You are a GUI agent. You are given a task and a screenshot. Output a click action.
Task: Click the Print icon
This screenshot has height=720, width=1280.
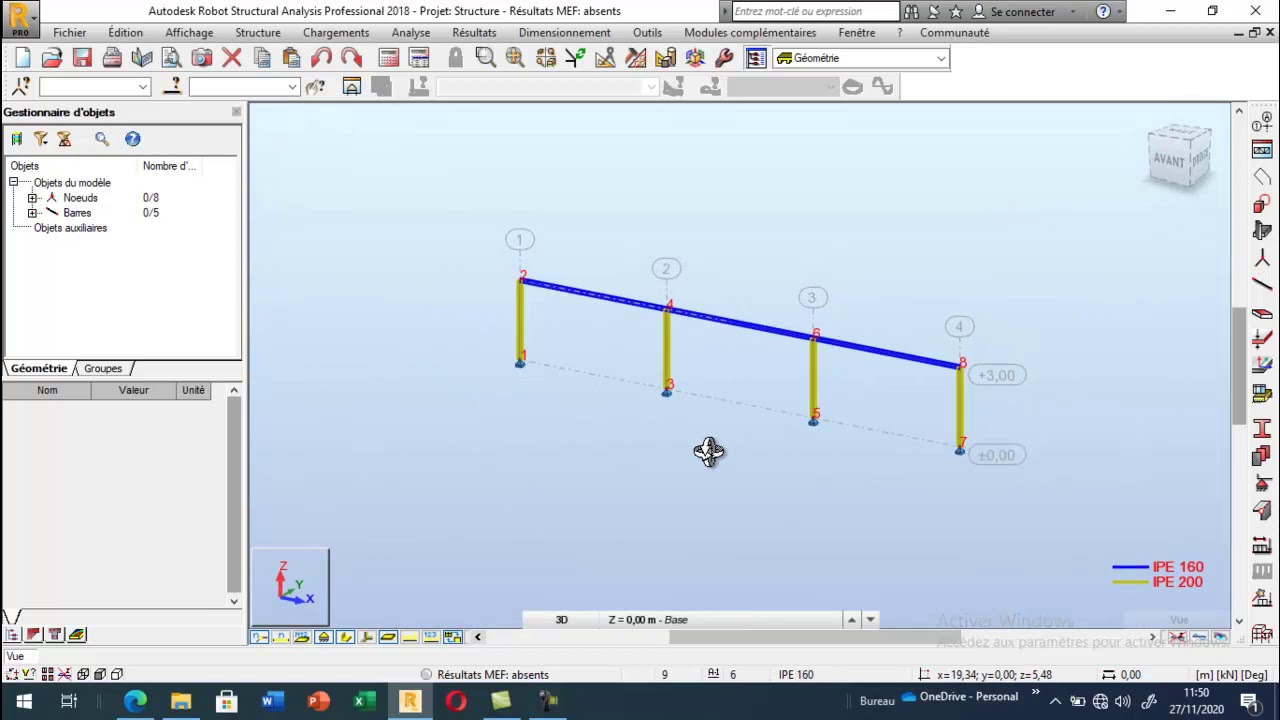(112, 58)
